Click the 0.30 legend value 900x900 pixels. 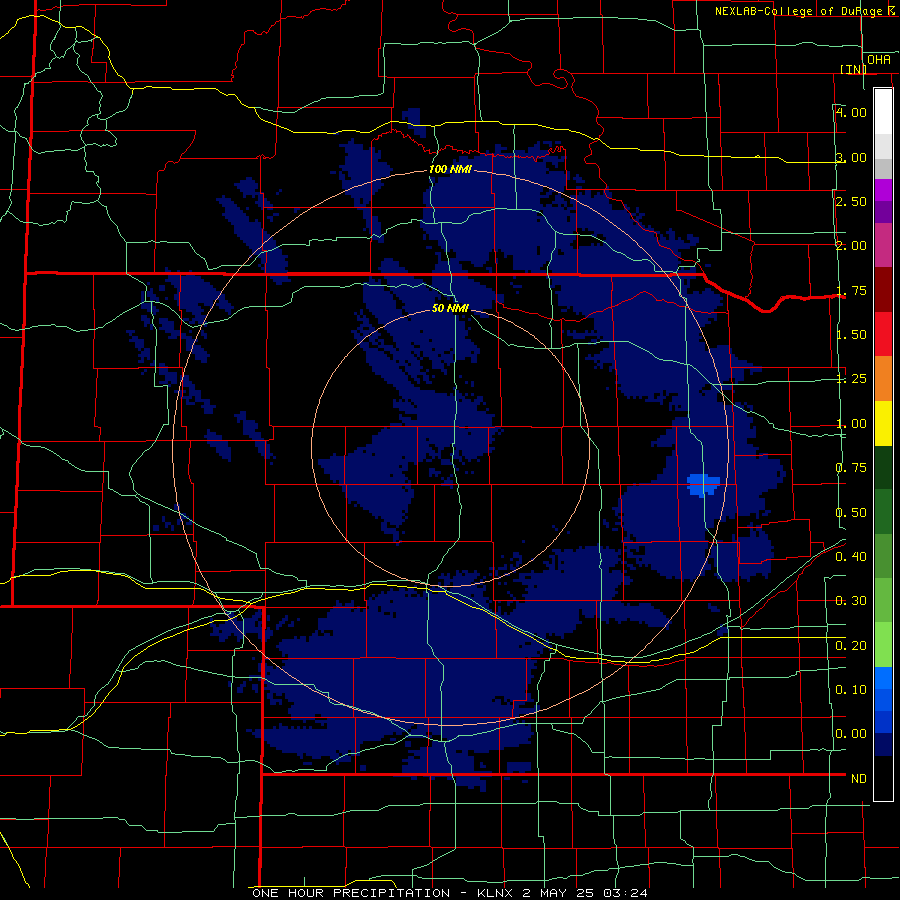pos(851,601)
